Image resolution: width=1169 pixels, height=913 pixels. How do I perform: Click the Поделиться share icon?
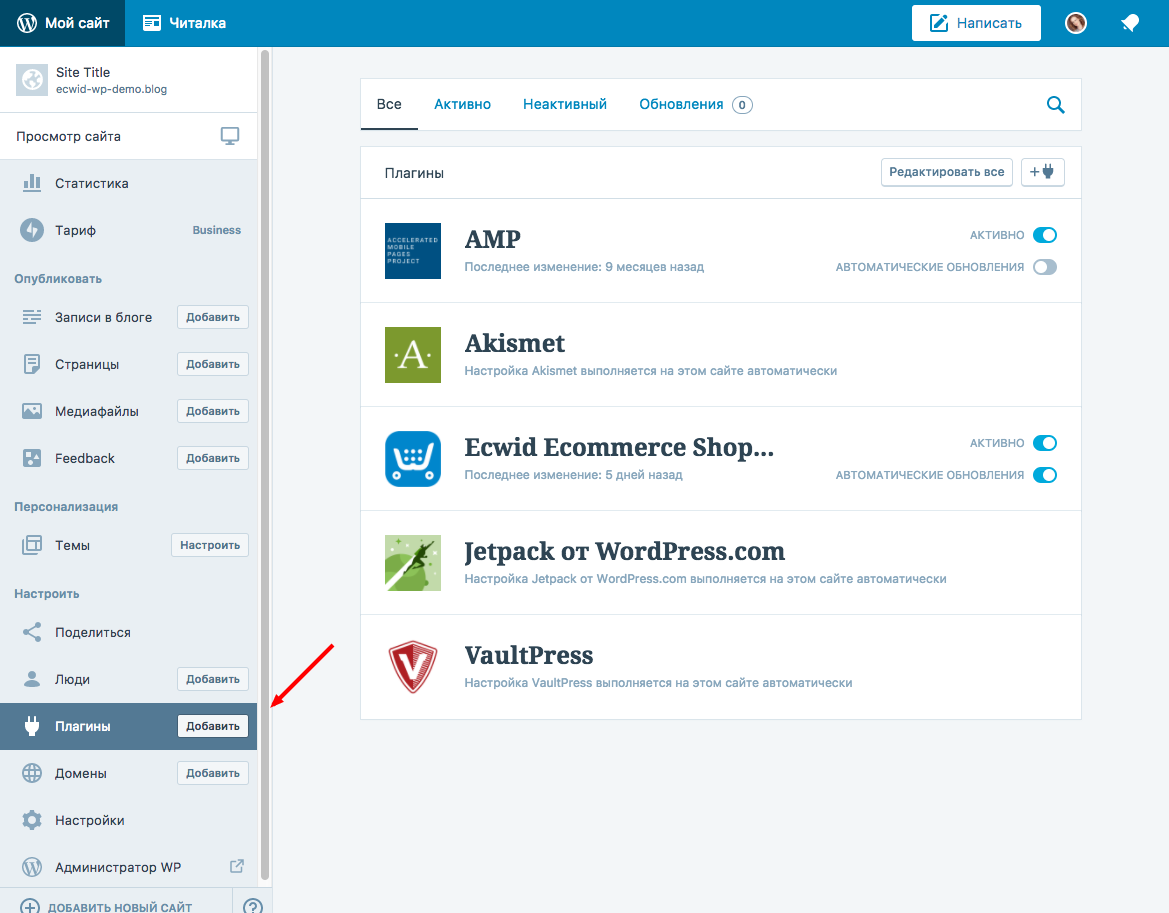[32, 633]
